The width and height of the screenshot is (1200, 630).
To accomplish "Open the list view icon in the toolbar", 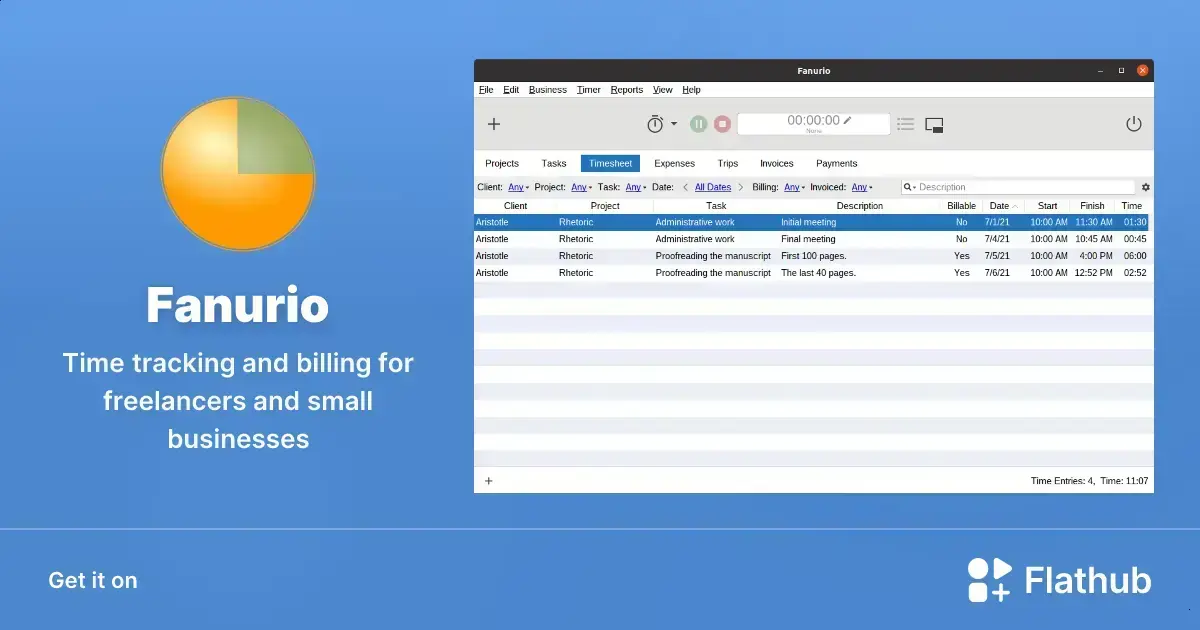I will pos(905,124).
